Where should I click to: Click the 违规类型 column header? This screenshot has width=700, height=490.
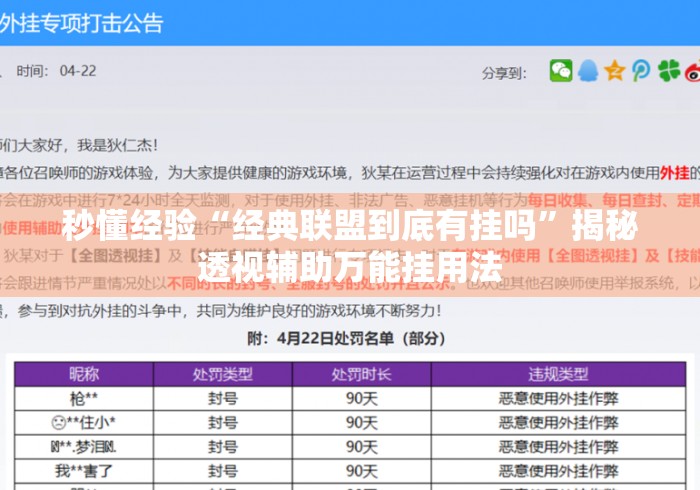[x=558, y=374]
